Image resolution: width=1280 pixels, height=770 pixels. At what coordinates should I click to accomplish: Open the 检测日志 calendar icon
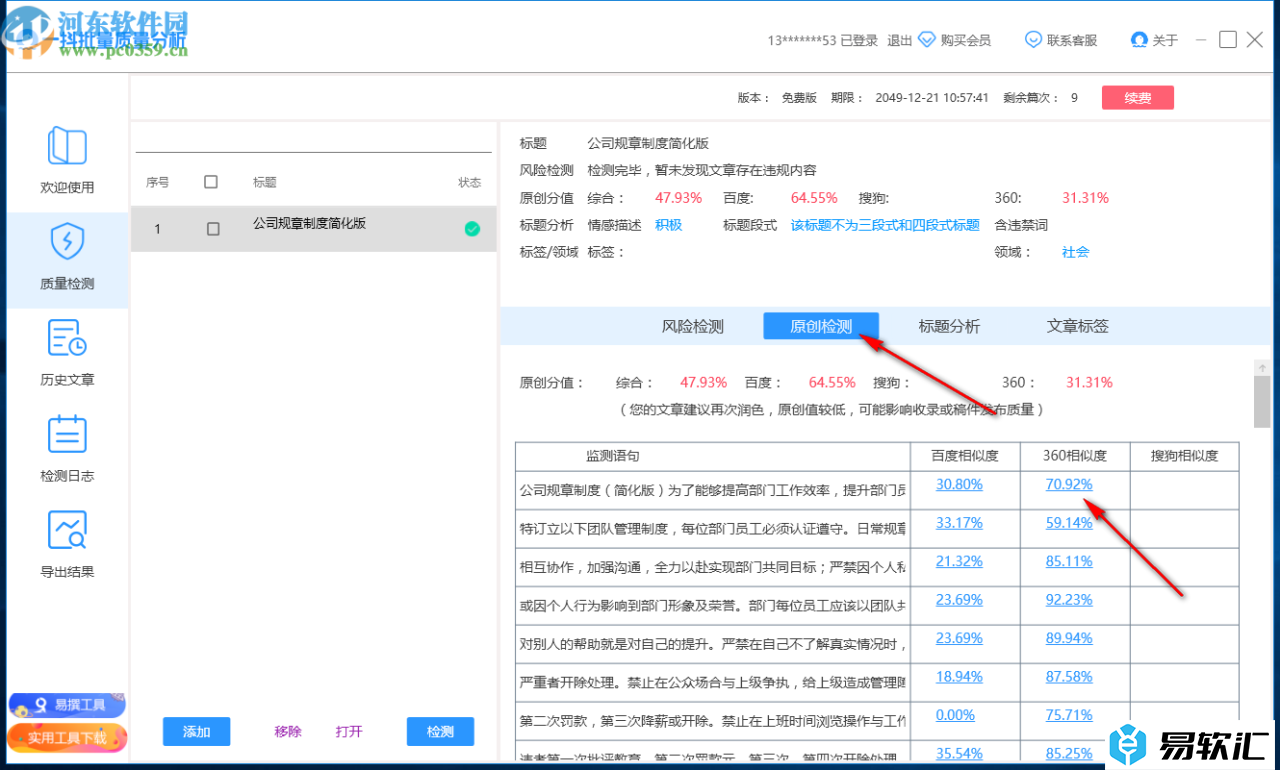pos(67,434)
